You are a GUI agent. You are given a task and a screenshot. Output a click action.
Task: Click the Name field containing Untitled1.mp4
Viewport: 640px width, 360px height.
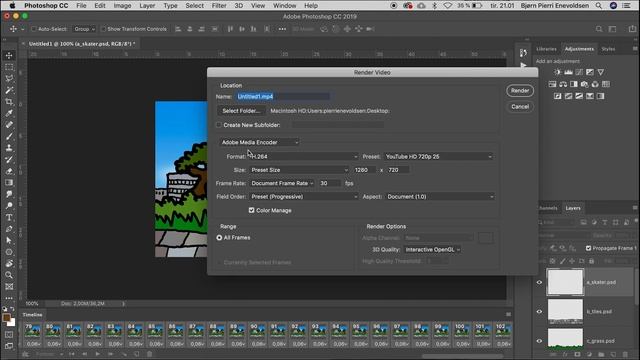pyautogui.click(x=283, y=97)
